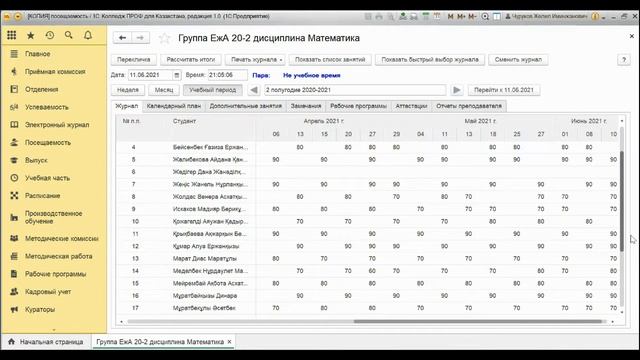Screen dimensions: 640x360
Task: Open Рабочие программы sidebar section
Action: tap(56, 274)
